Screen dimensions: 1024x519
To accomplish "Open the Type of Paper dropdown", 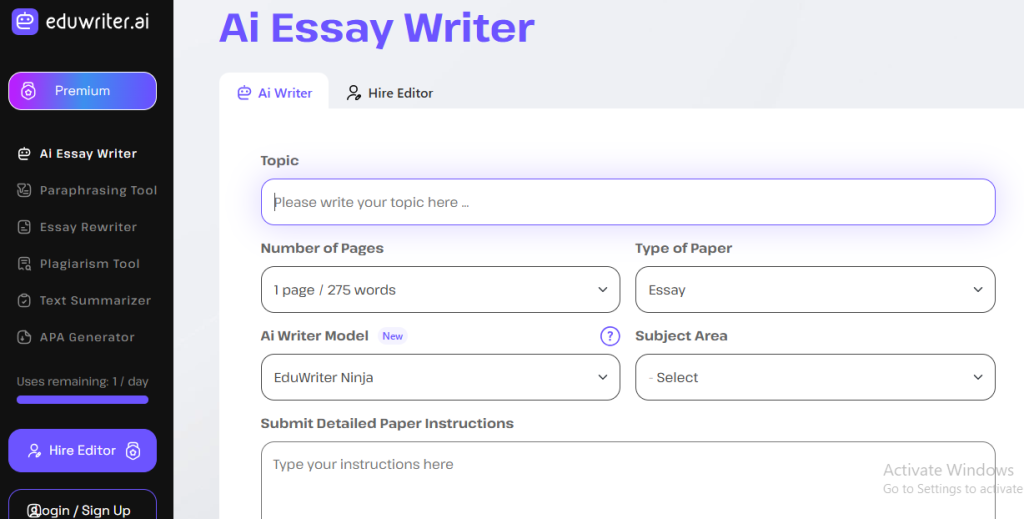I will [x=815, y=290].
